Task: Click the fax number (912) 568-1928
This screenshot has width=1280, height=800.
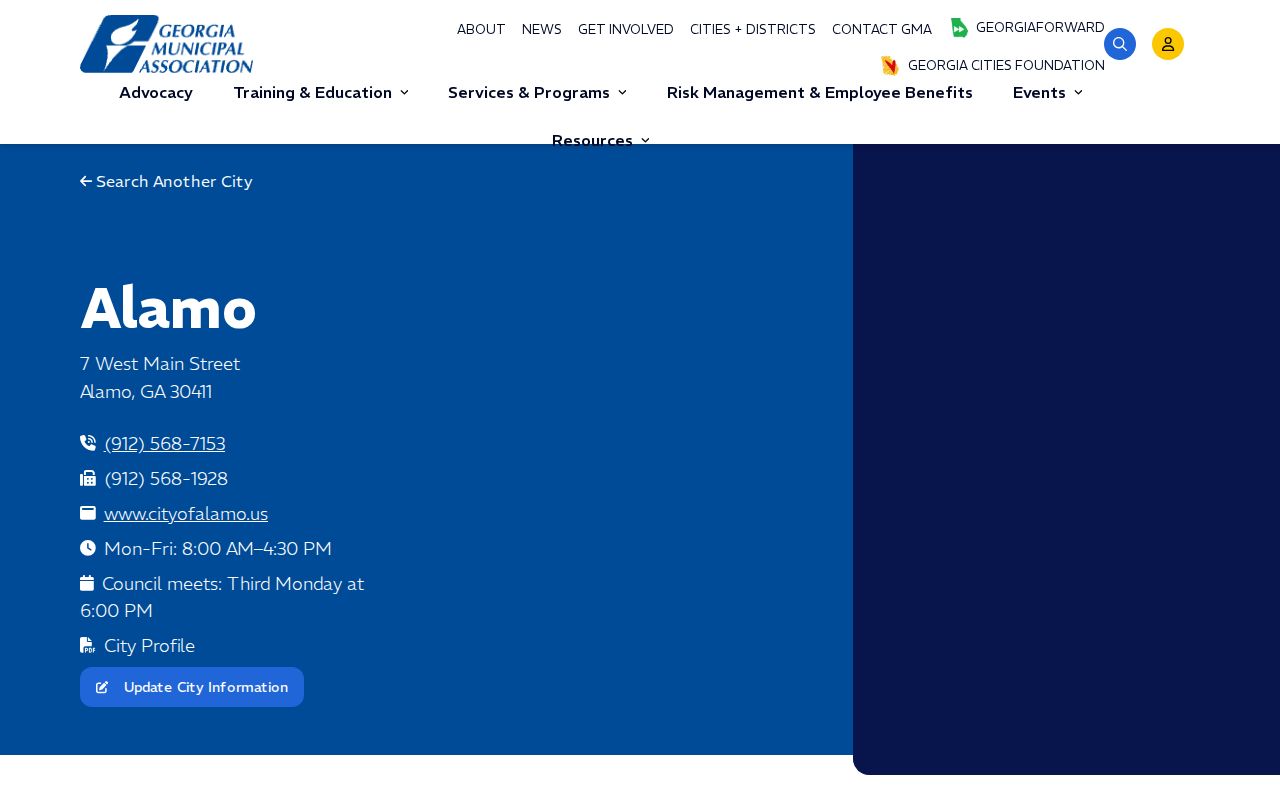Action: tap(166, 479)
